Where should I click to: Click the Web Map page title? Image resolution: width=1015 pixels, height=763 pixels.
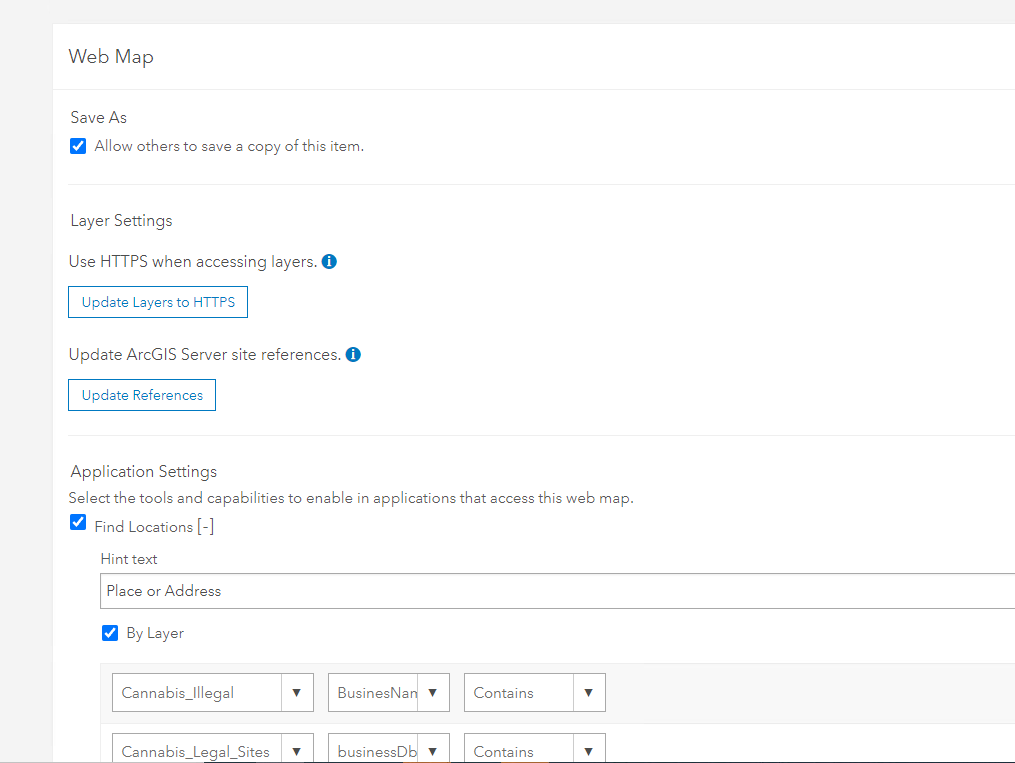[111, 57]
